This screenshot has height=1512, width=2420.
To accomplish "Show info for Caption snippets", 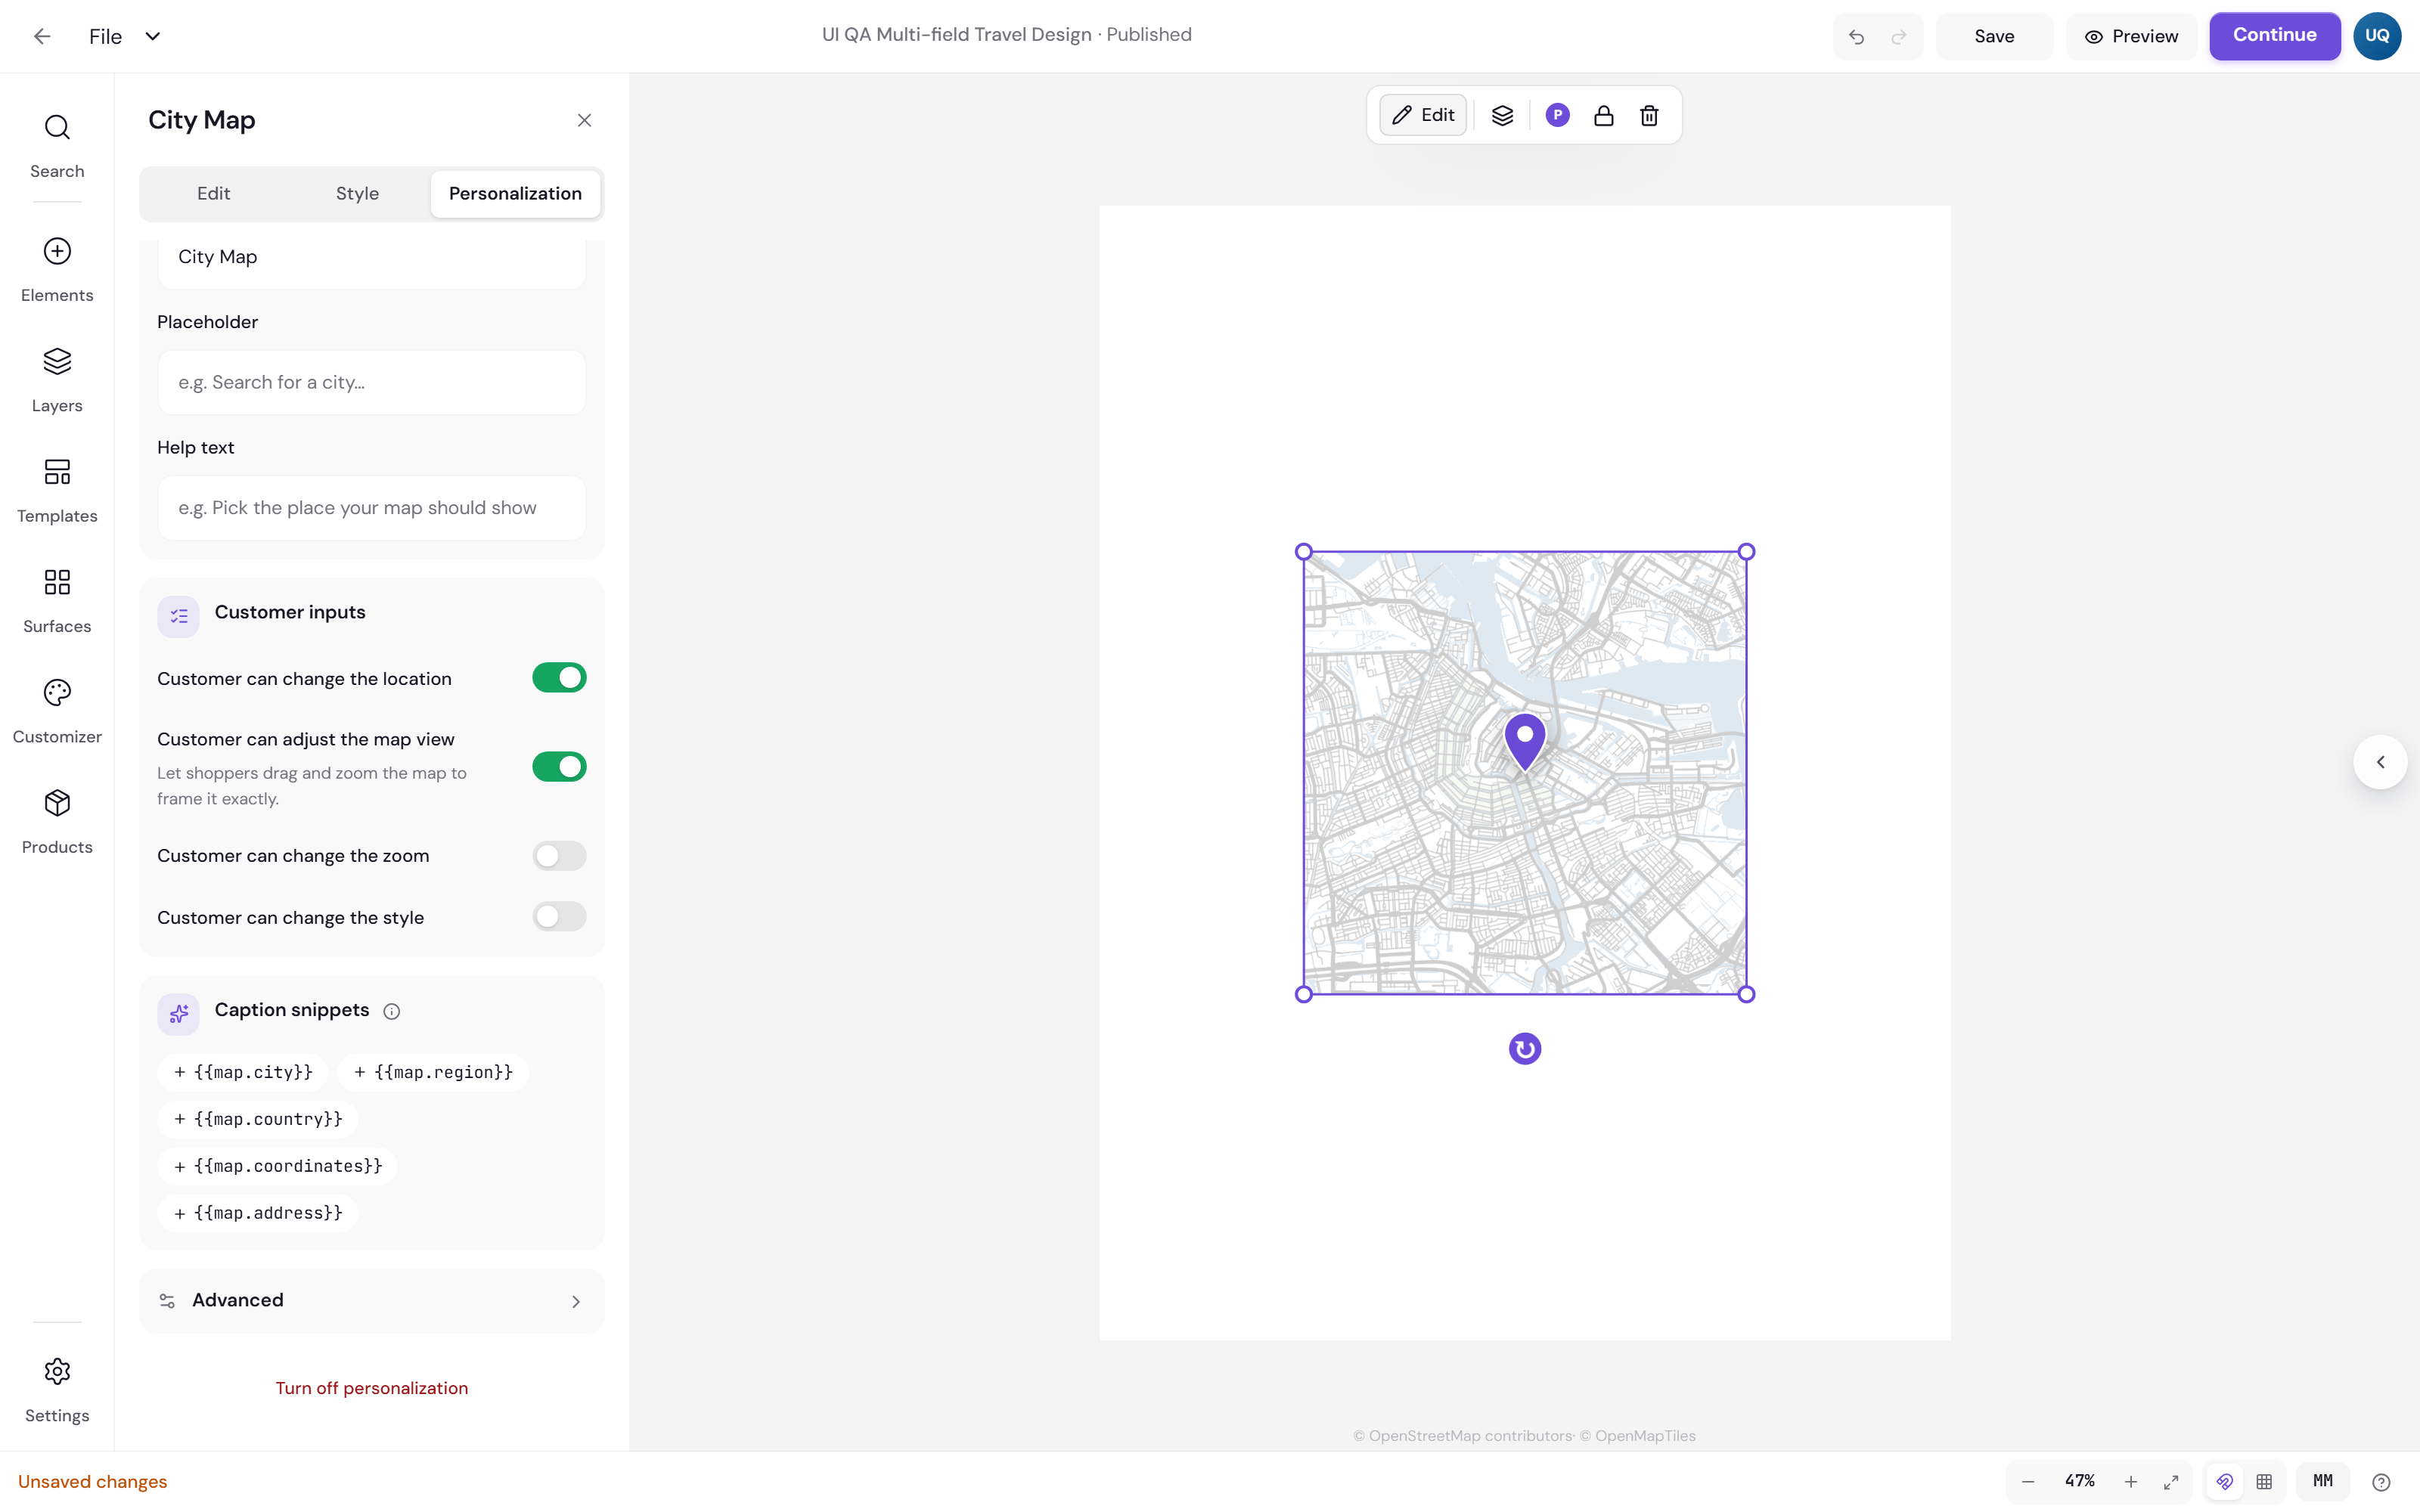I will (392, 1011).
